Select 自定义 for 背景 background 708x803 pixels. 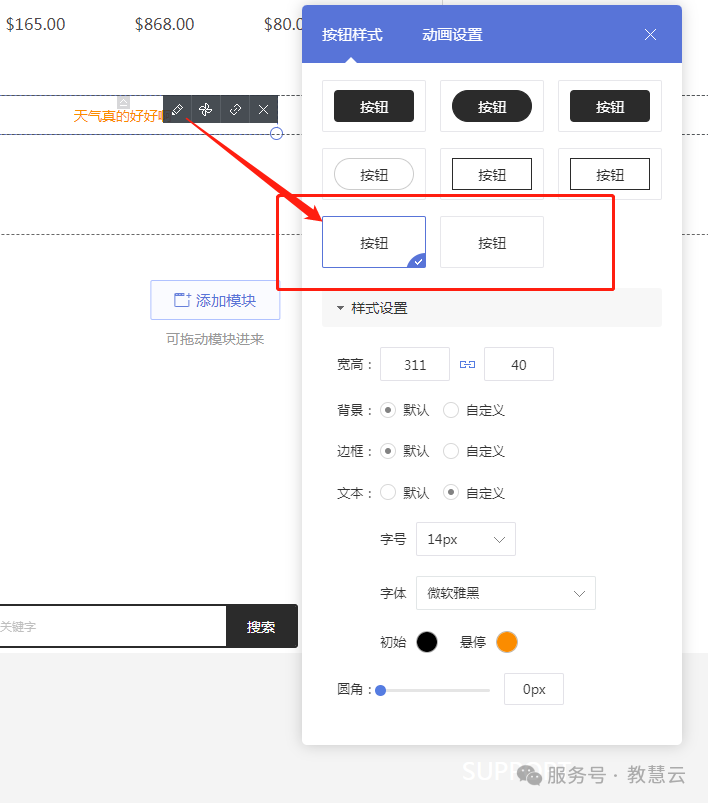tap(451, 410)
